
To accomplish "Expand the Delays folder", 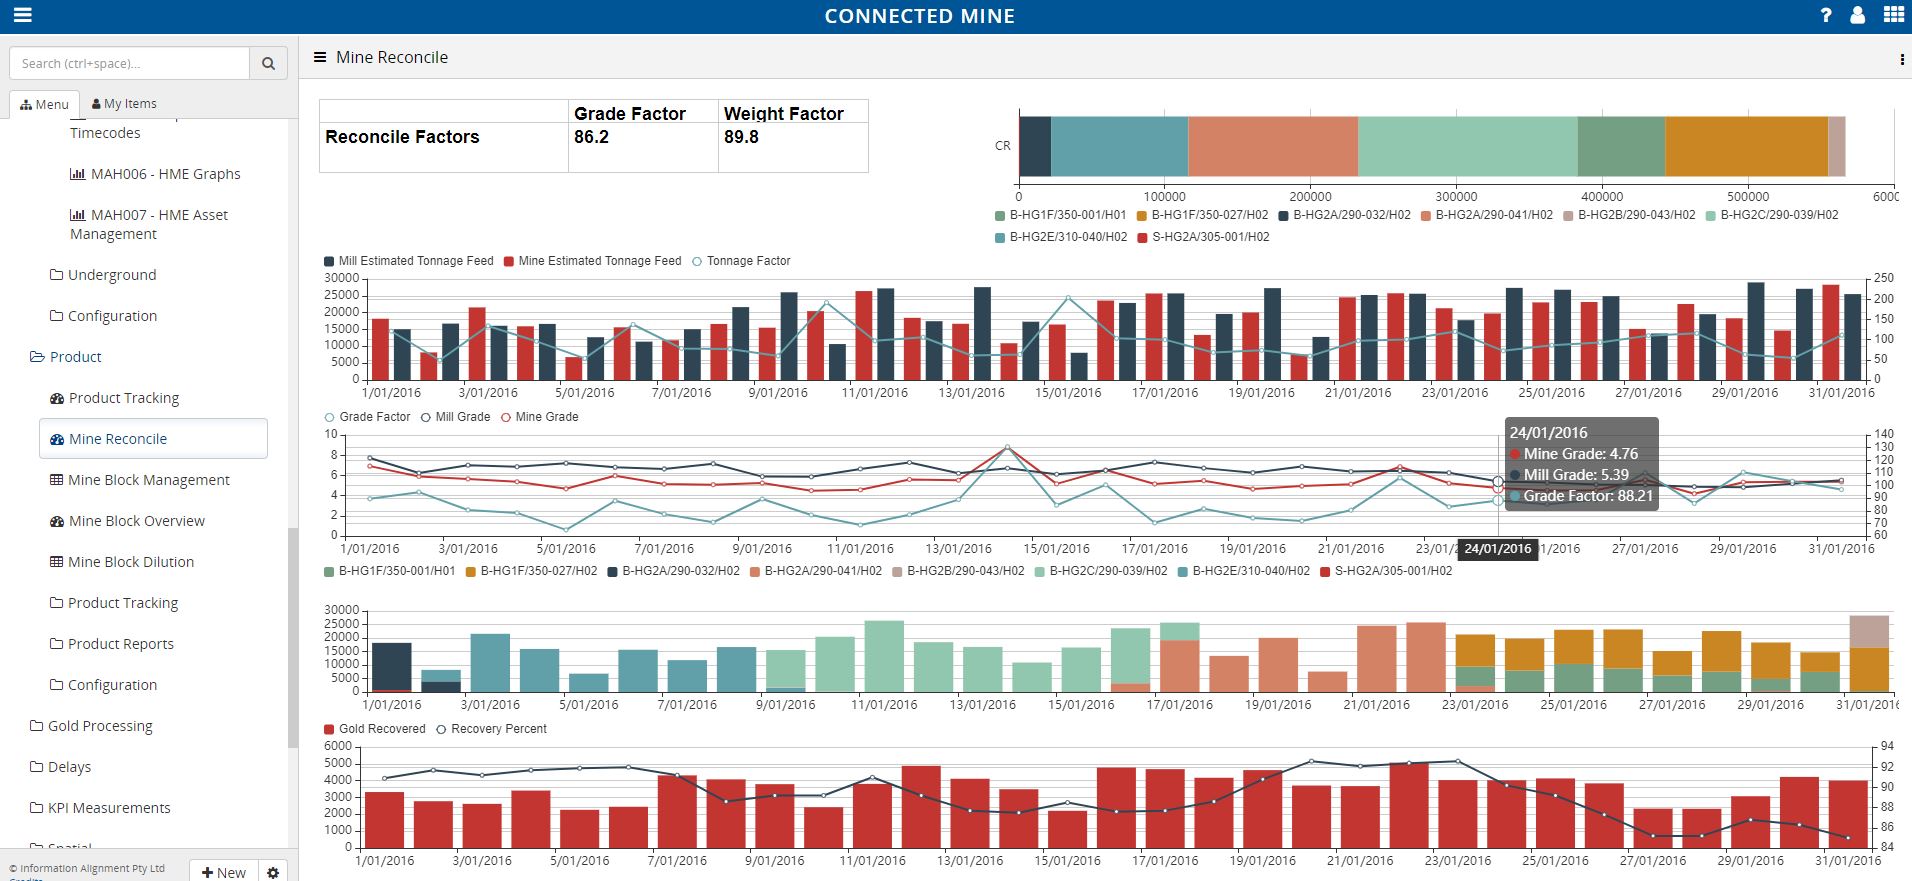I will point(60,767).
